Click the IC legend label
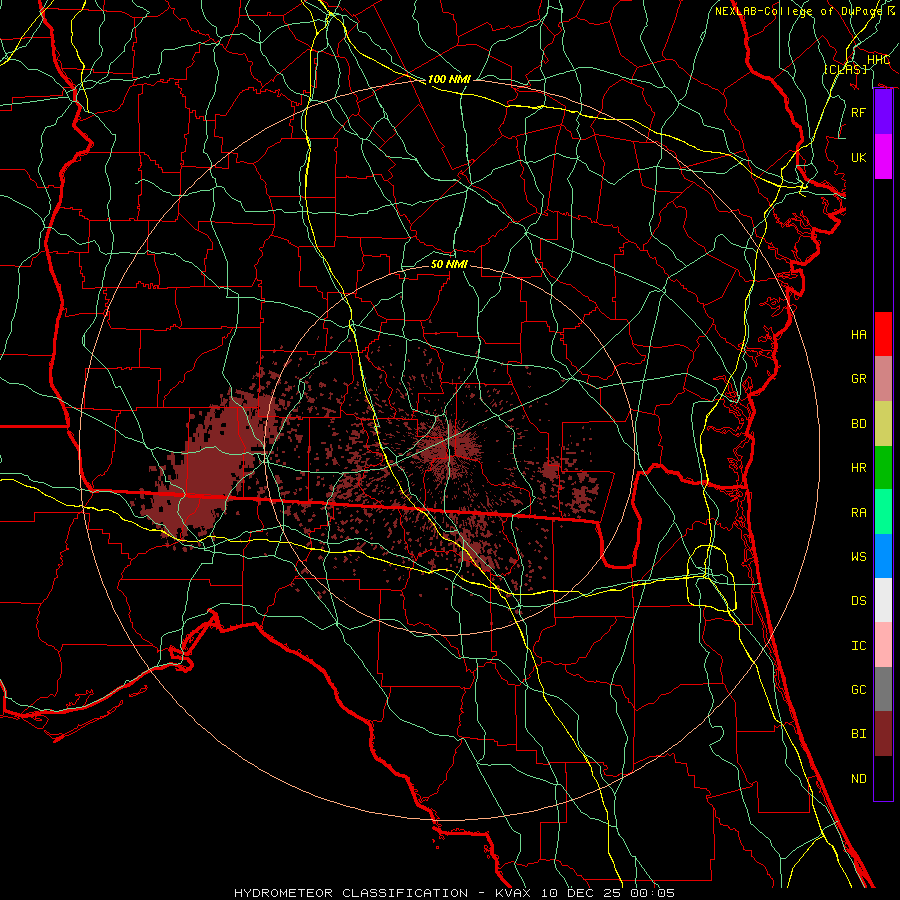This screenshot has width=900, height=900. pos(859,646)
